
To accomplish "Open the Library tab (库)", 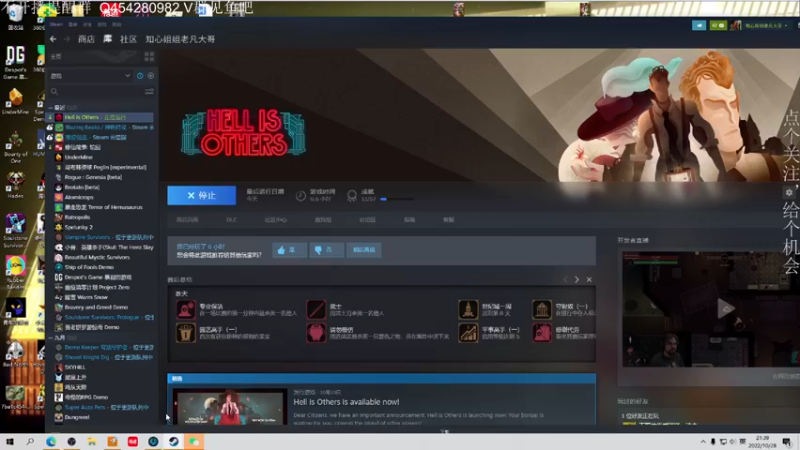I will coord(108,39).
